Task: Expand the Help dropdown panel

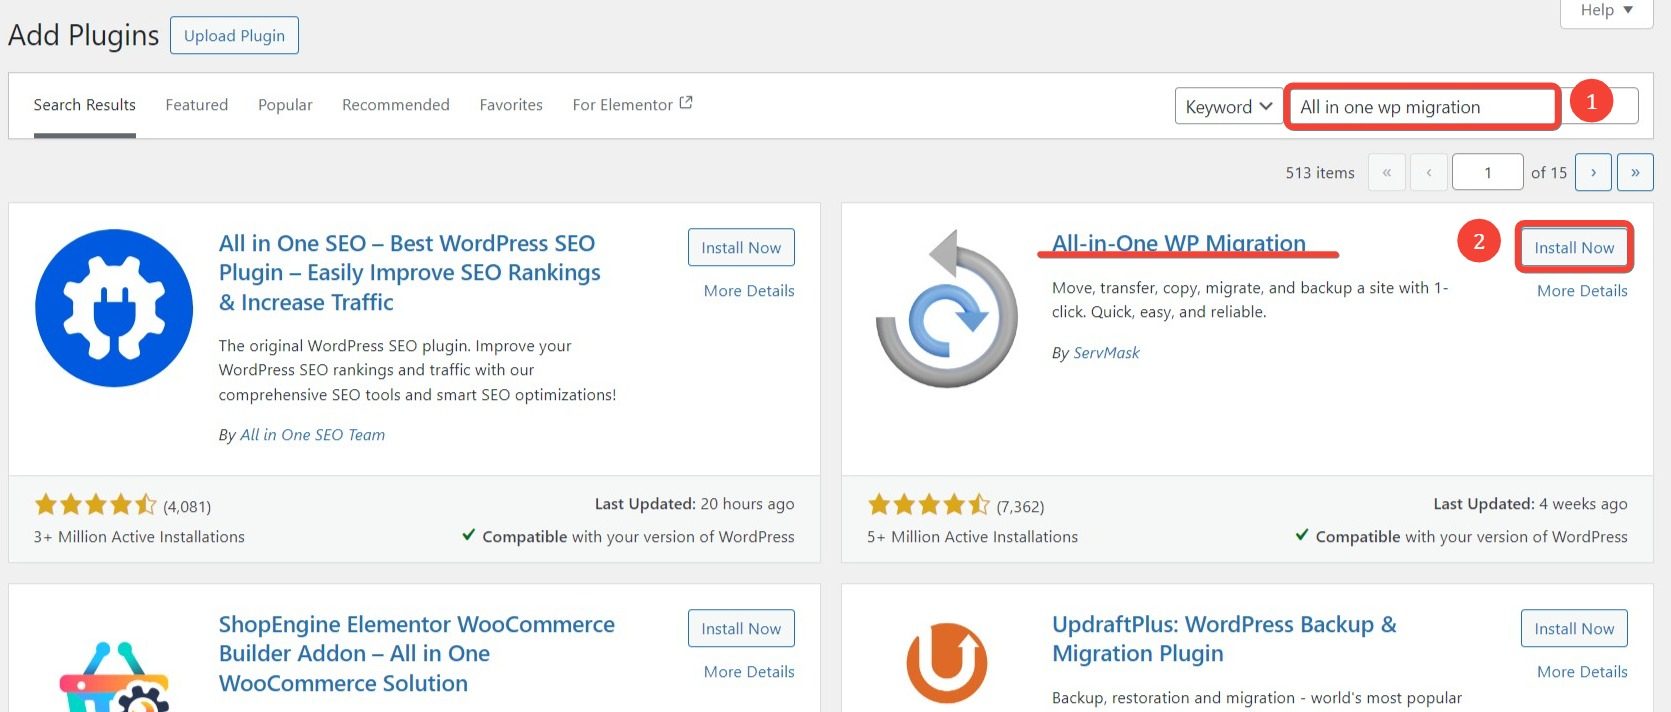Action: pos(1606,11)
